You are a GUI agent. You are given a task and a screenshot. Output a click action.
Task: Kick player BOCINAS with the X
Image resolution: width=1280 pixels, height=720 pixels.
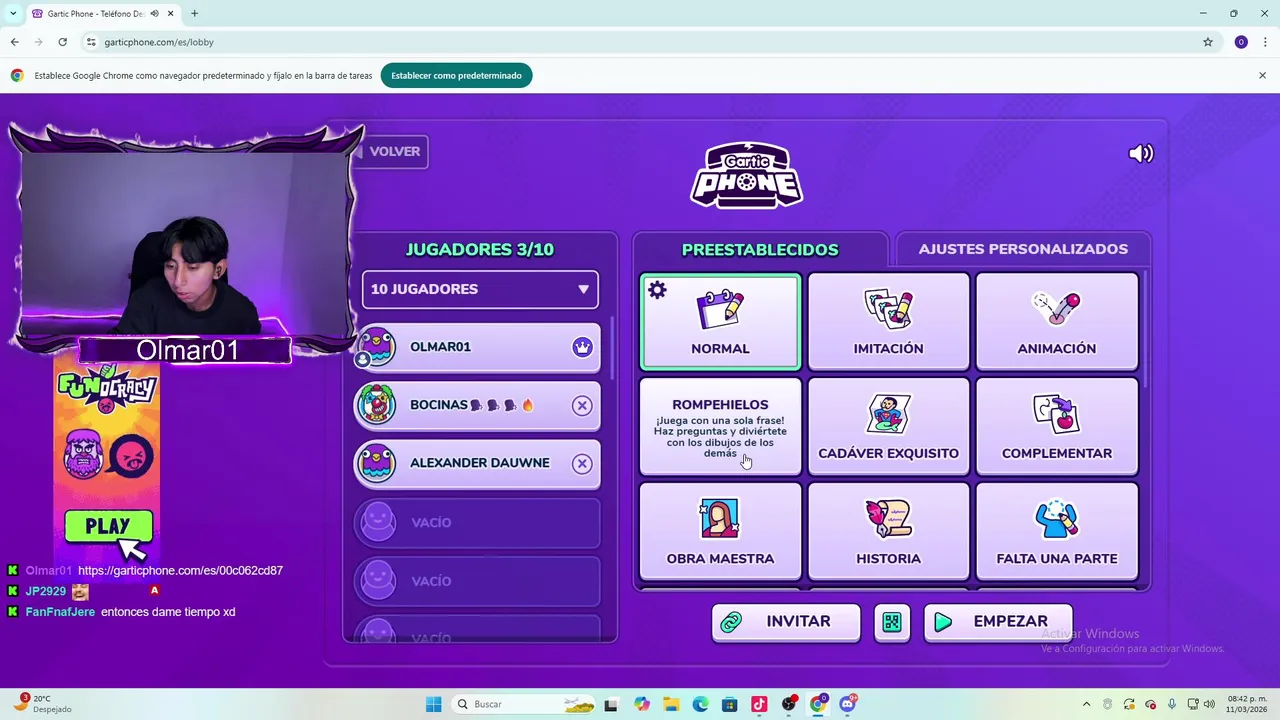(582, 405)
